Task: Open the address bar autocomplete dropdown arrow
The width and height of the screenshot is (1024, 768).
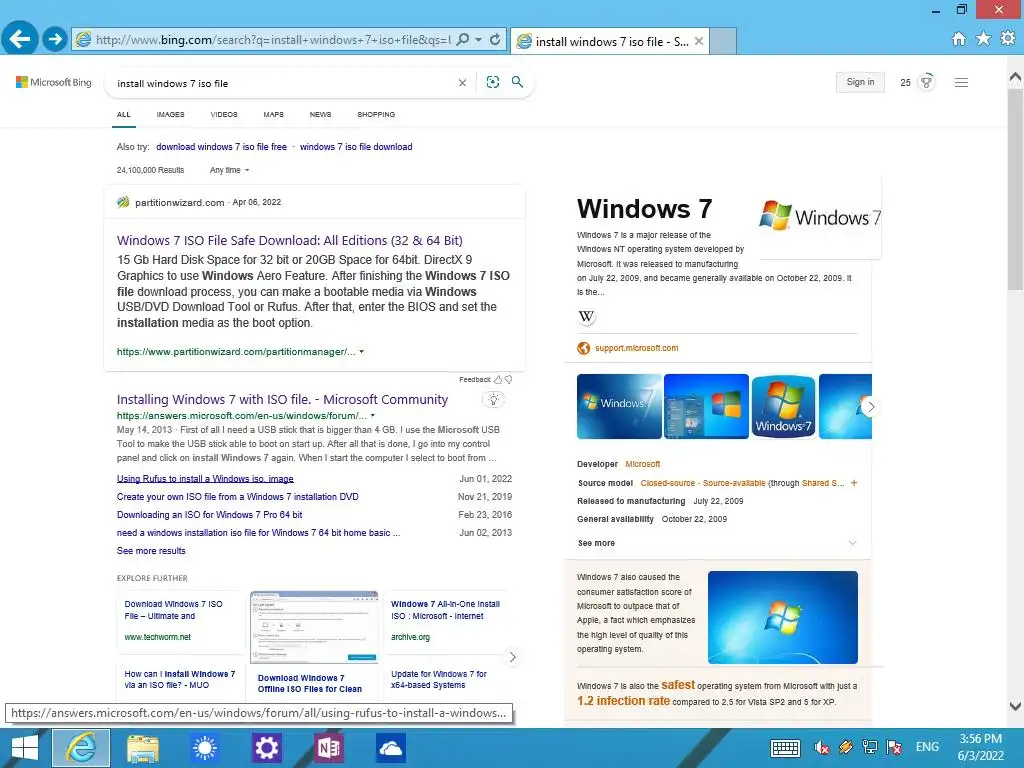Action: [479, 40]
